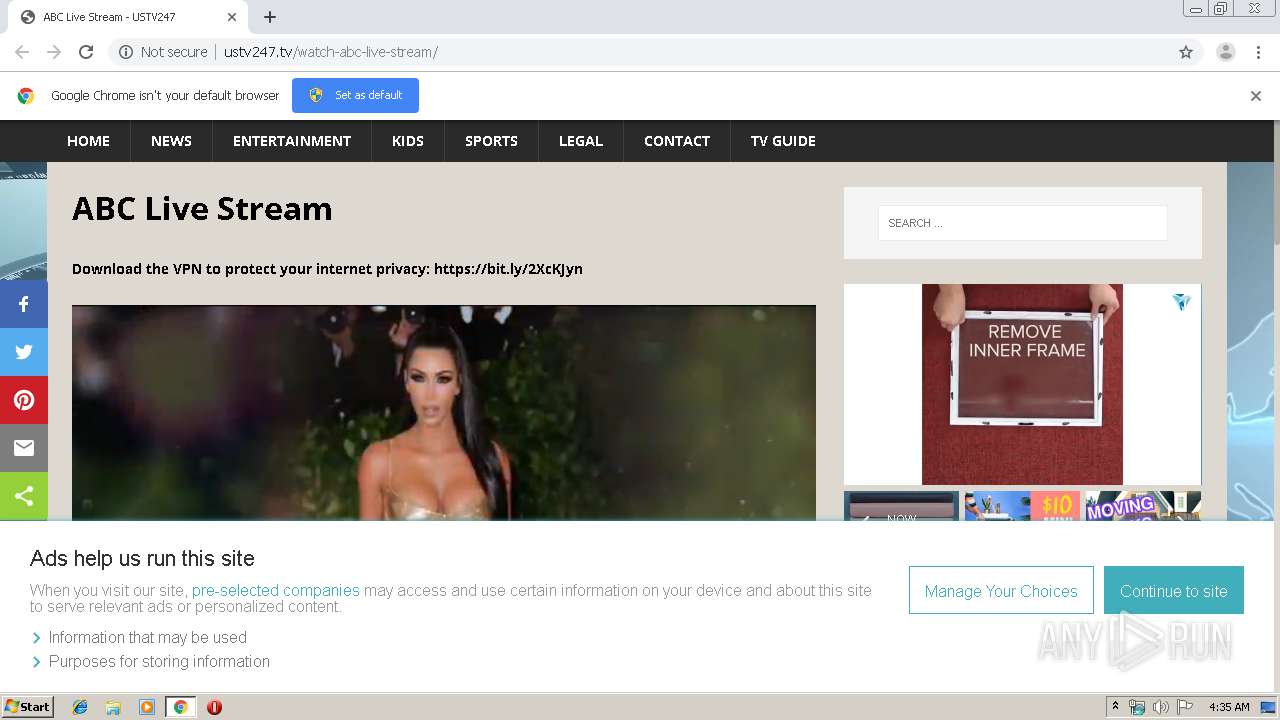Open the CONTACT menu item

[677, 141]
